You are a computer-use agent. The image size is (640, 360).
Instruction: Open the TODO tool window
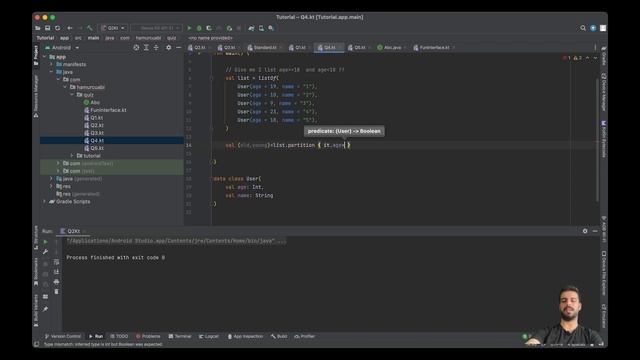pyautogui.click(x=119, y=336)
